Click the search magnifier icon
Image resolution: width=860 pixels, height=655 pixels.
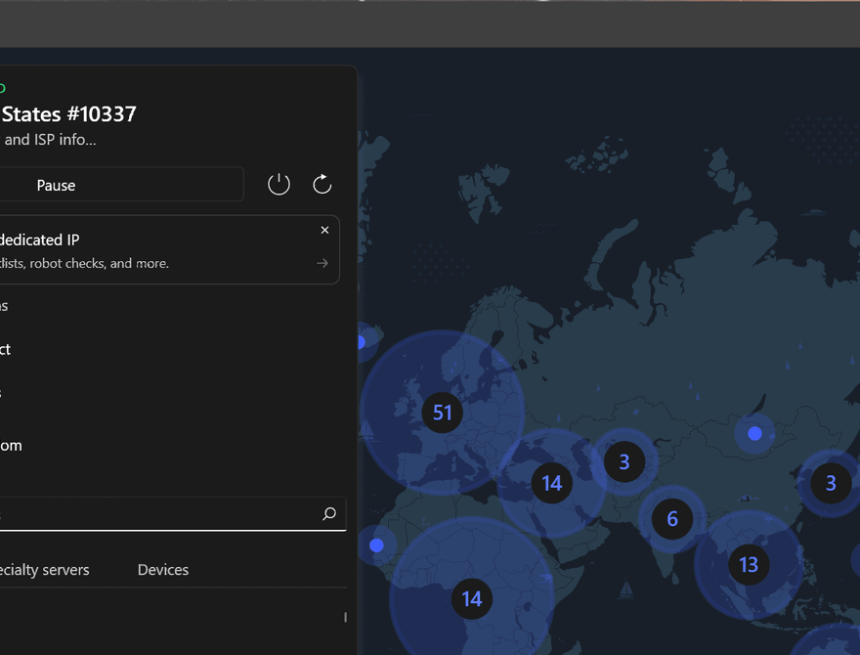click(329, 514)
